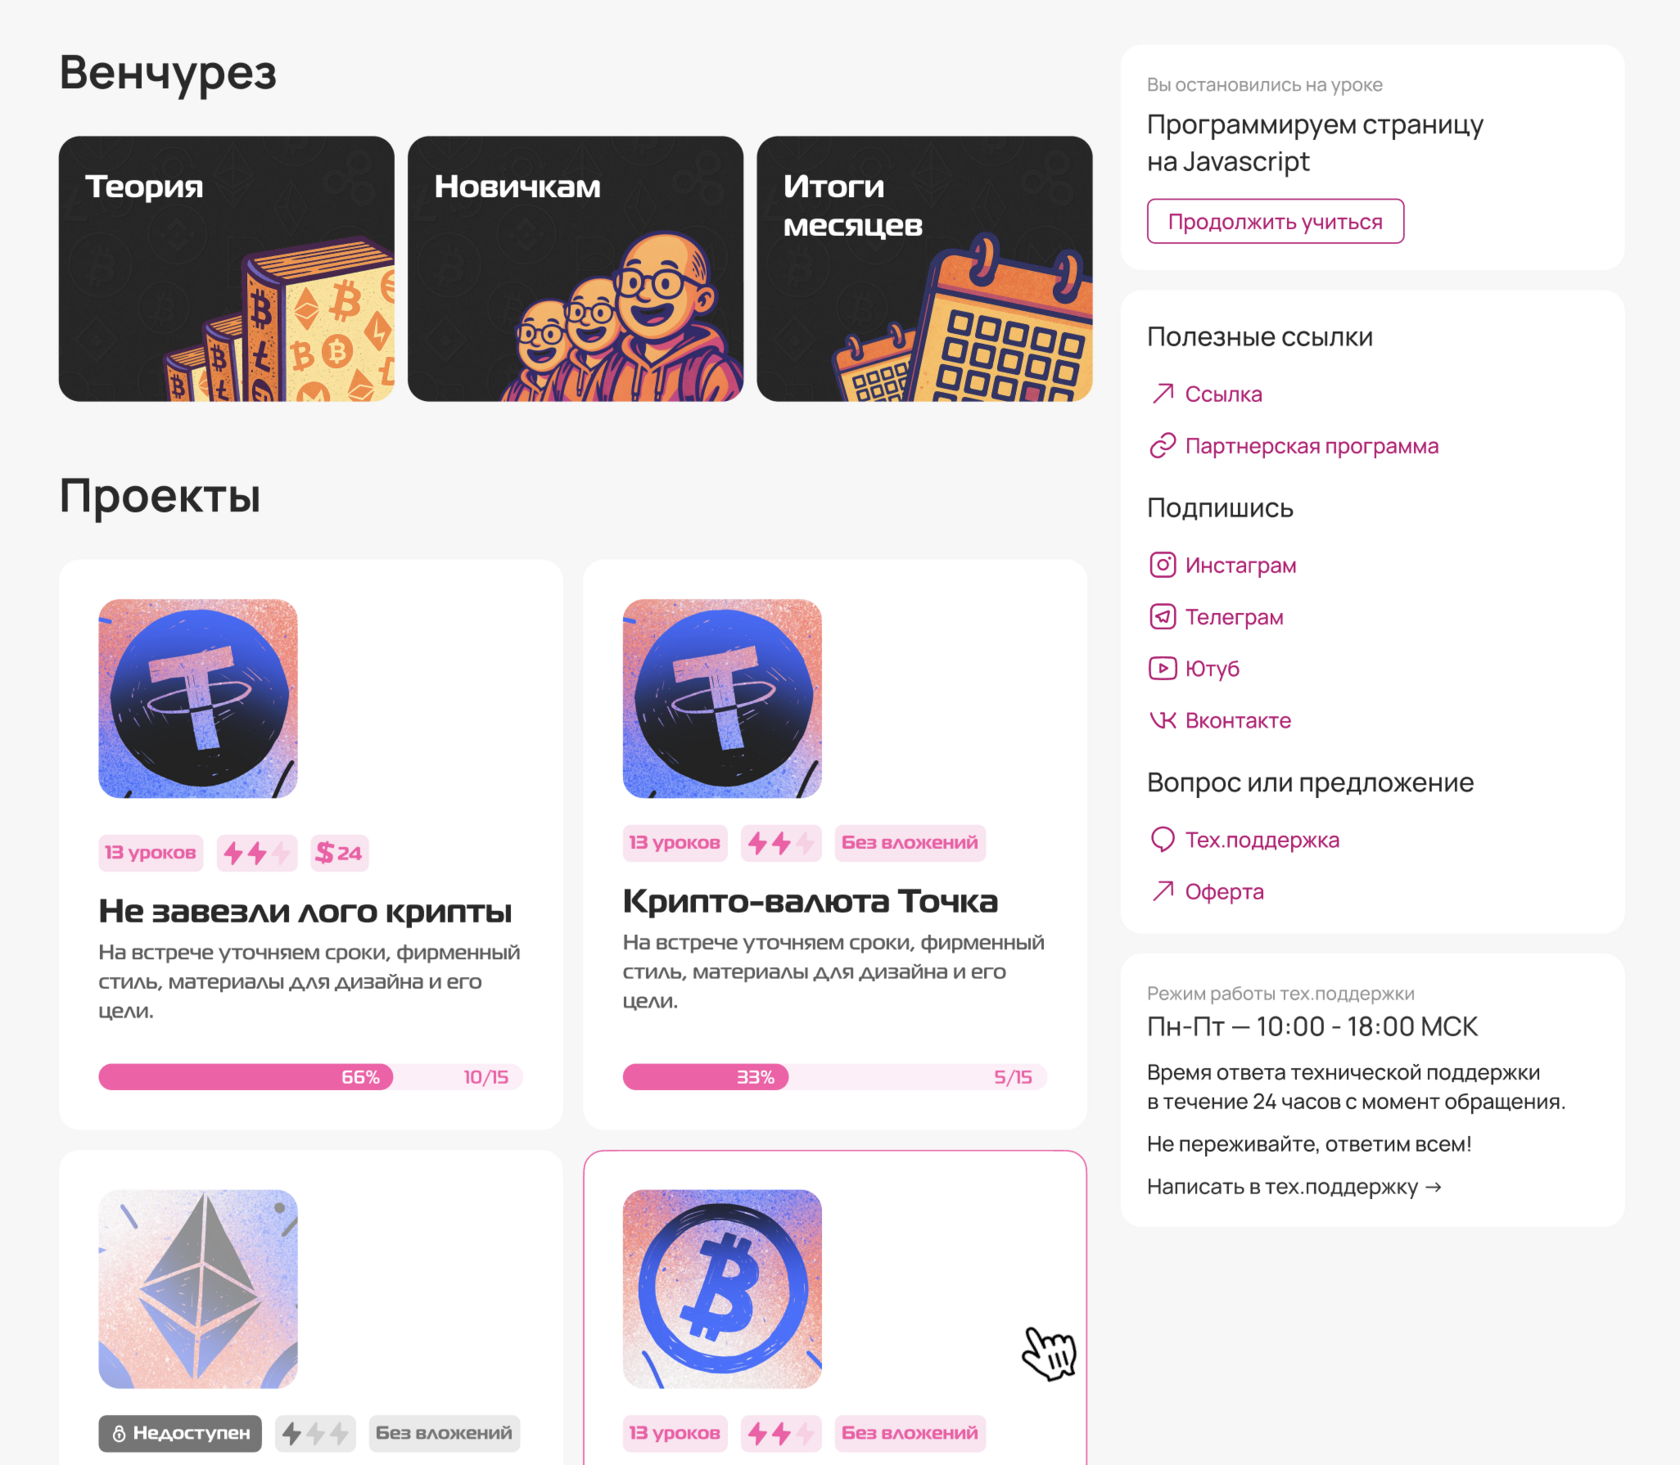1680x1465 pixels.
Task: Click the YouTube play icon
Action: point(1162,668)
